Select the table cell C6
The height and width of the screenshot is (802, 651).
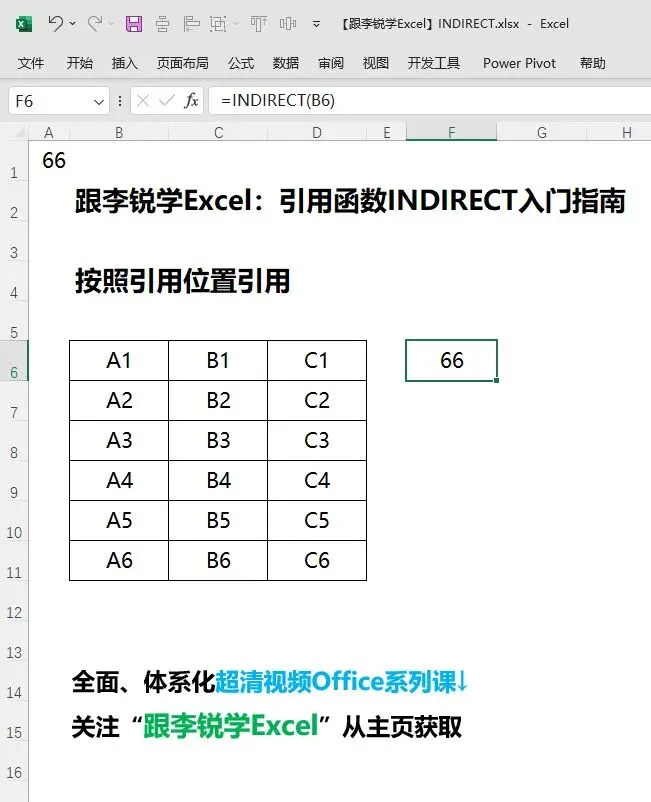click(317, 561)
